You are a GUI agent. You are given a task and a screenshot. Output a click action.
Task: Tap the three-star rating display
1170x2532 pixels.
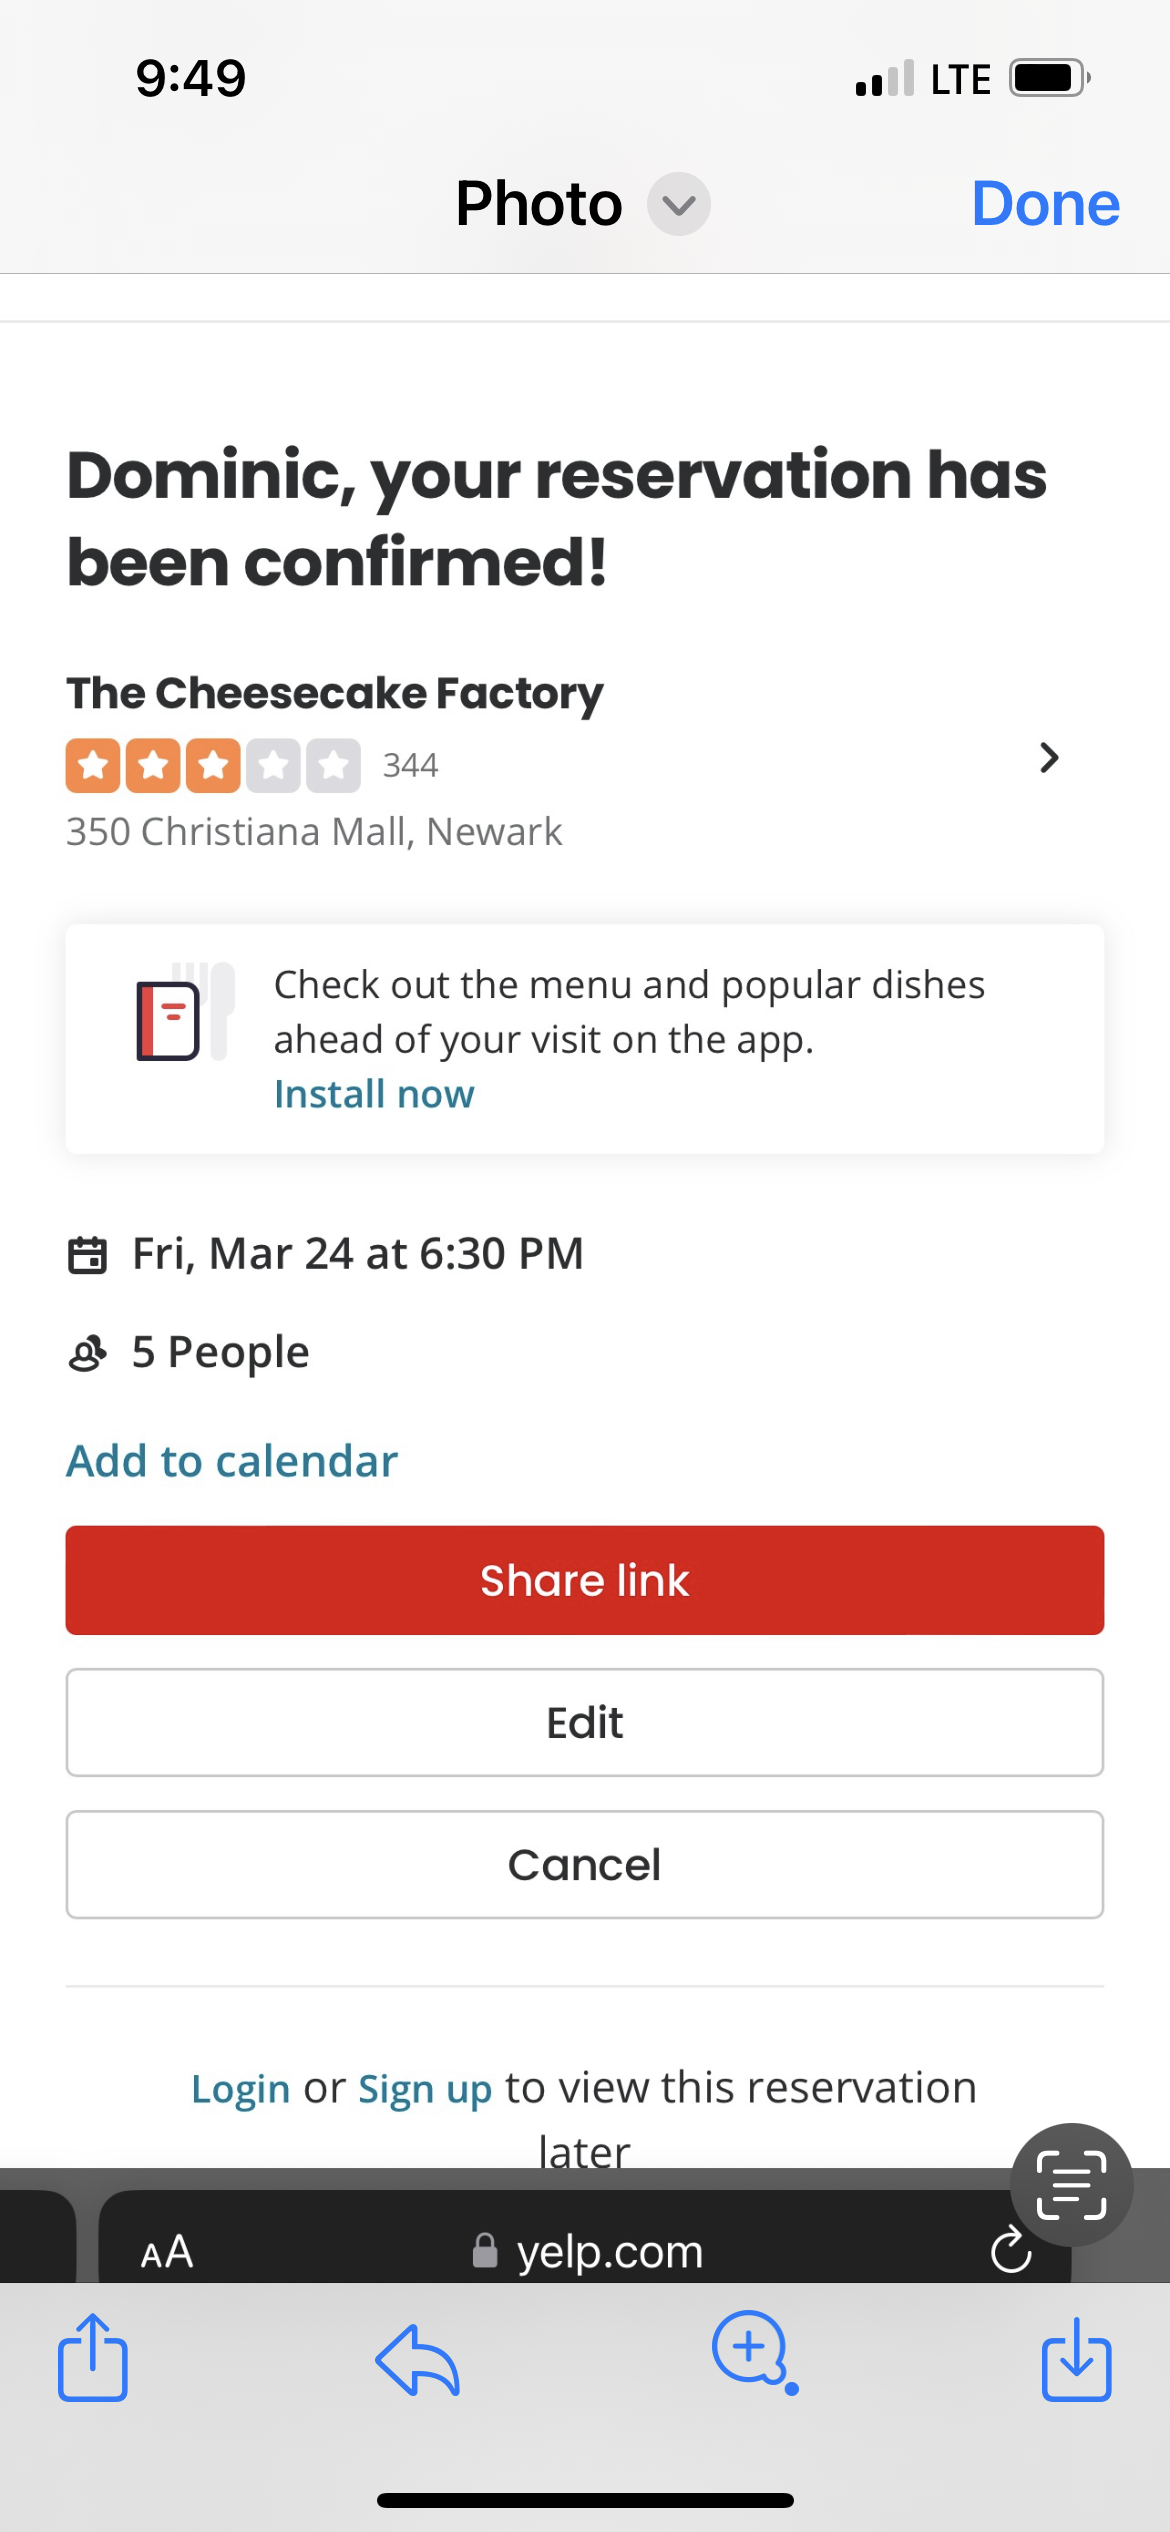click(x=213, y=766)
